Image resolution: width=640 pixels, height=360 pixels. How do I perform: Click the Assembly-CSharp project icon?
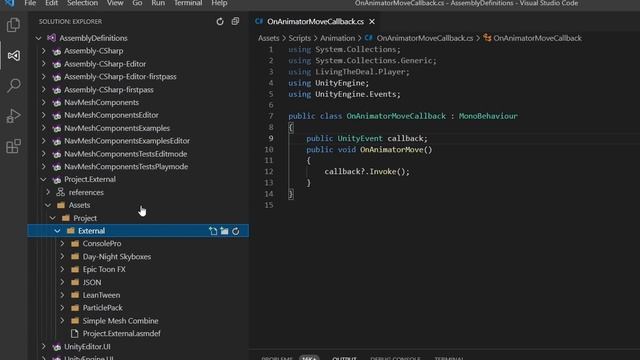[57, 51]
